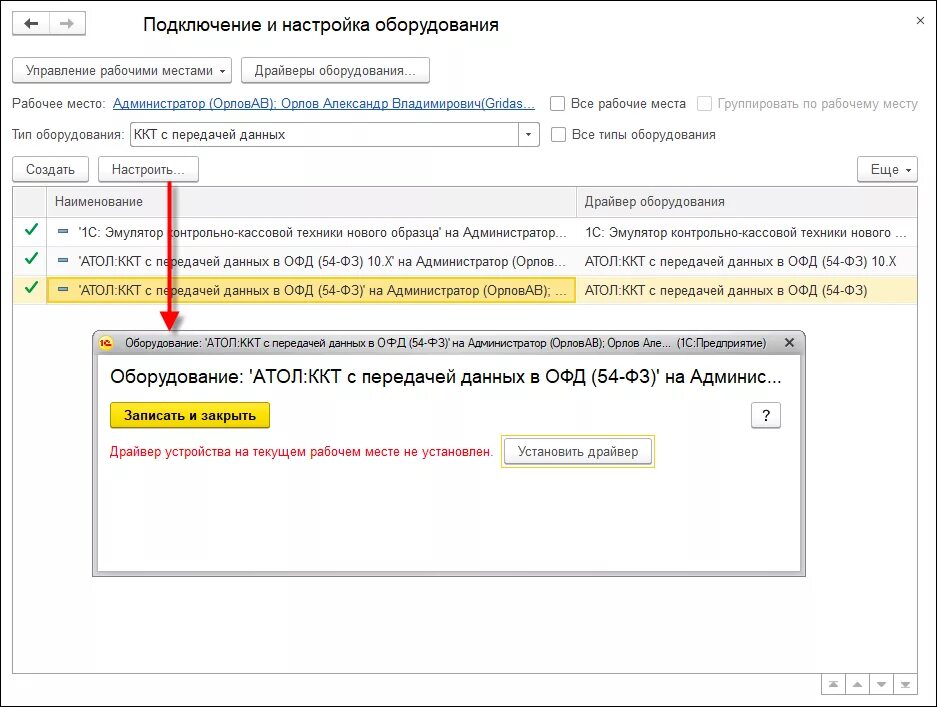Close the main equipment setup form
This screenshot has width=937, height=707.
920,20
